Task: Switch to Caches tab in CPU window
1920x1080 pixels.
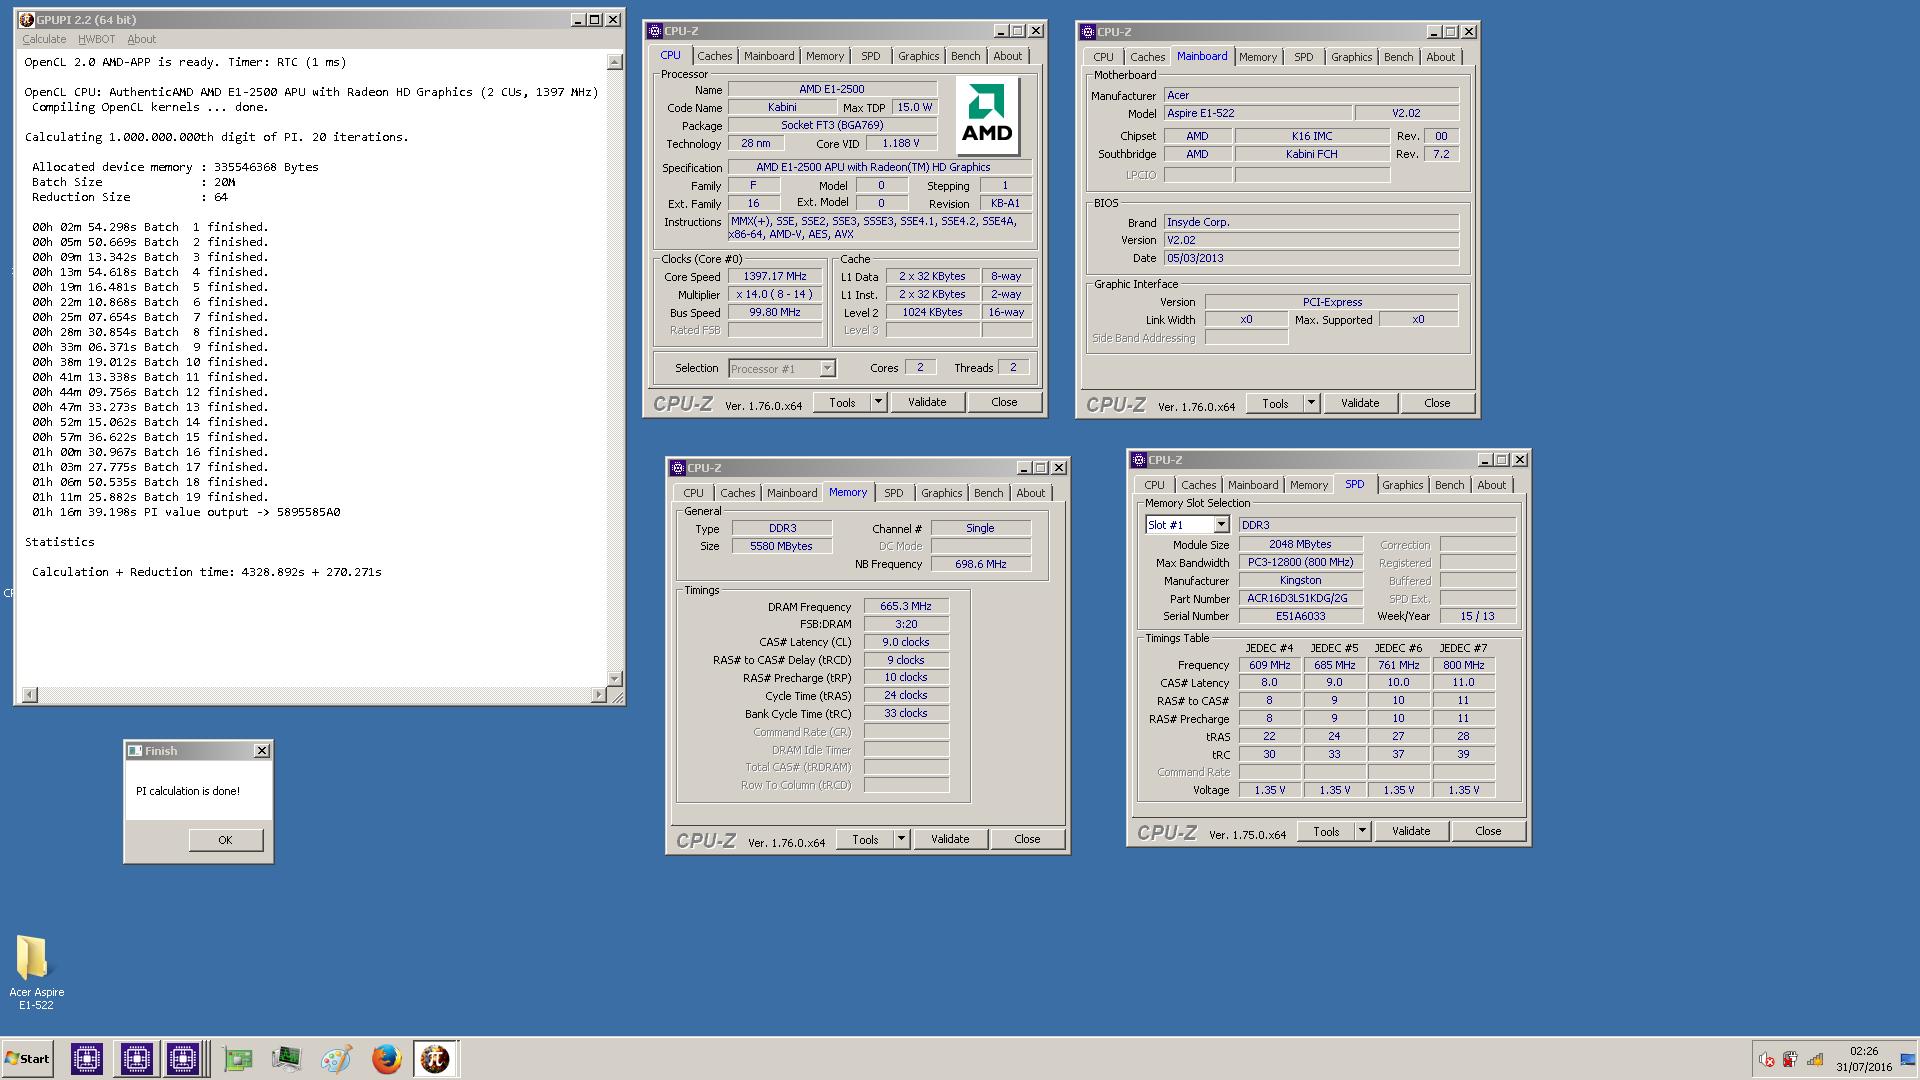Action: click(714, 56)
